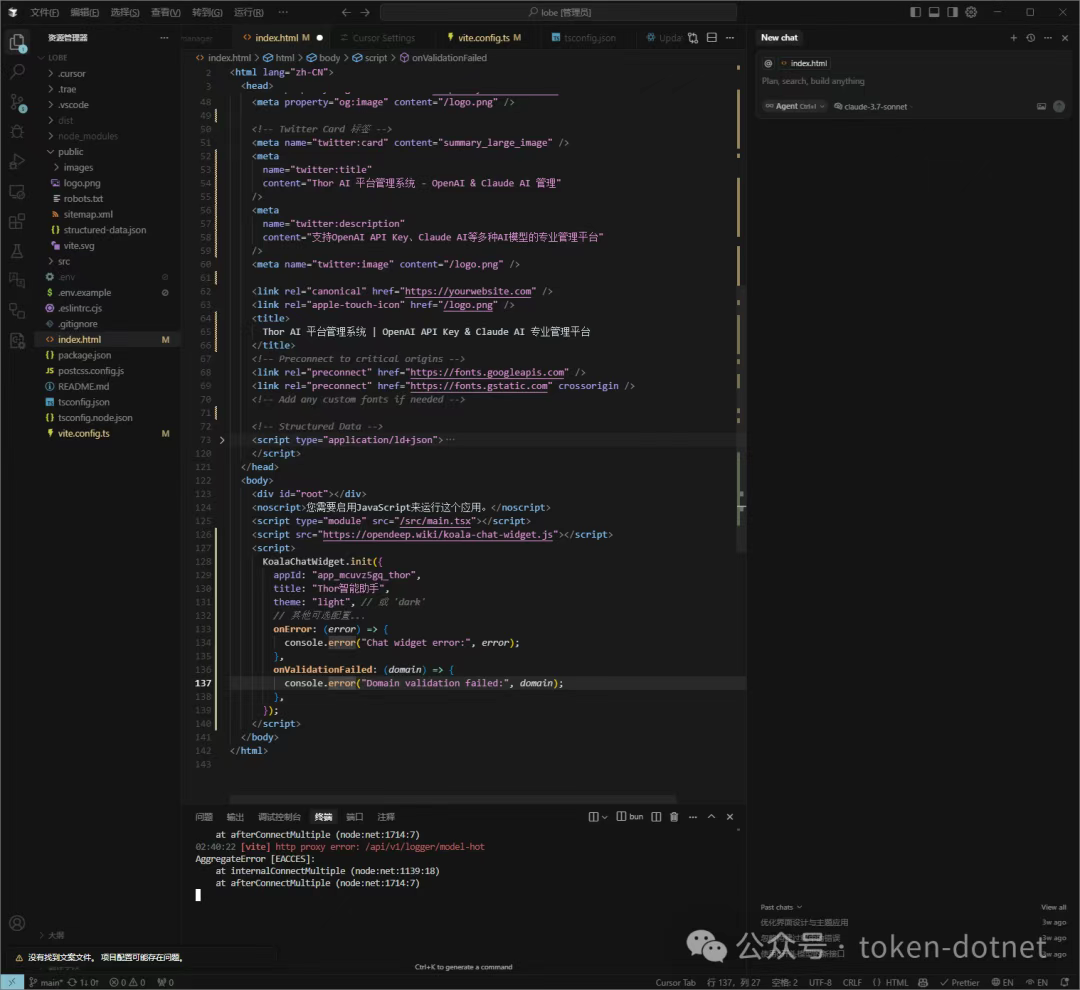The image size is (1080, 990).
Task: Switch to the vite.config.ts tab
Action: click(x=484, y=38)
